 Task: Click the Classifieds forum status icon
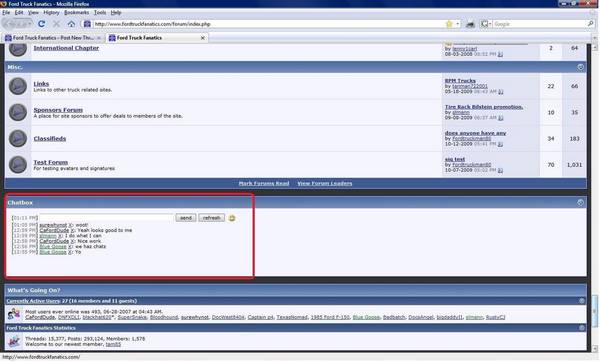[18, 138]
